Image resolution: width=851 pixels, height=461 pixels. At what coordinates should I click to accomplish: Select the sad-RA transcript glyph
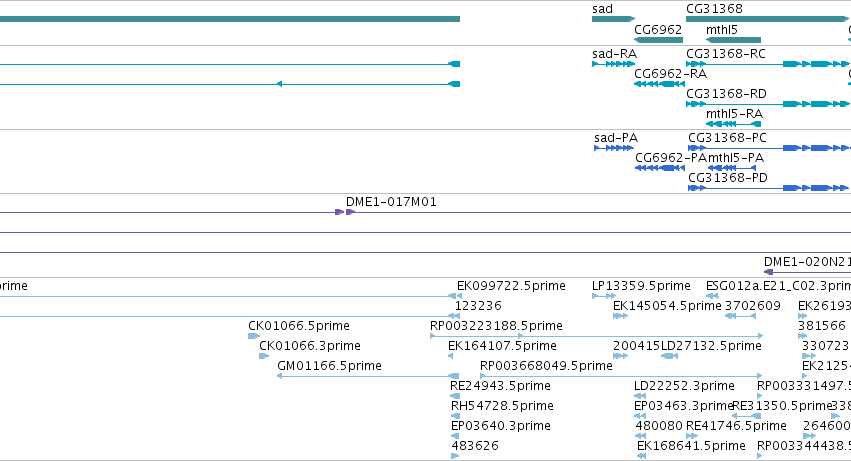click(613, 64)
